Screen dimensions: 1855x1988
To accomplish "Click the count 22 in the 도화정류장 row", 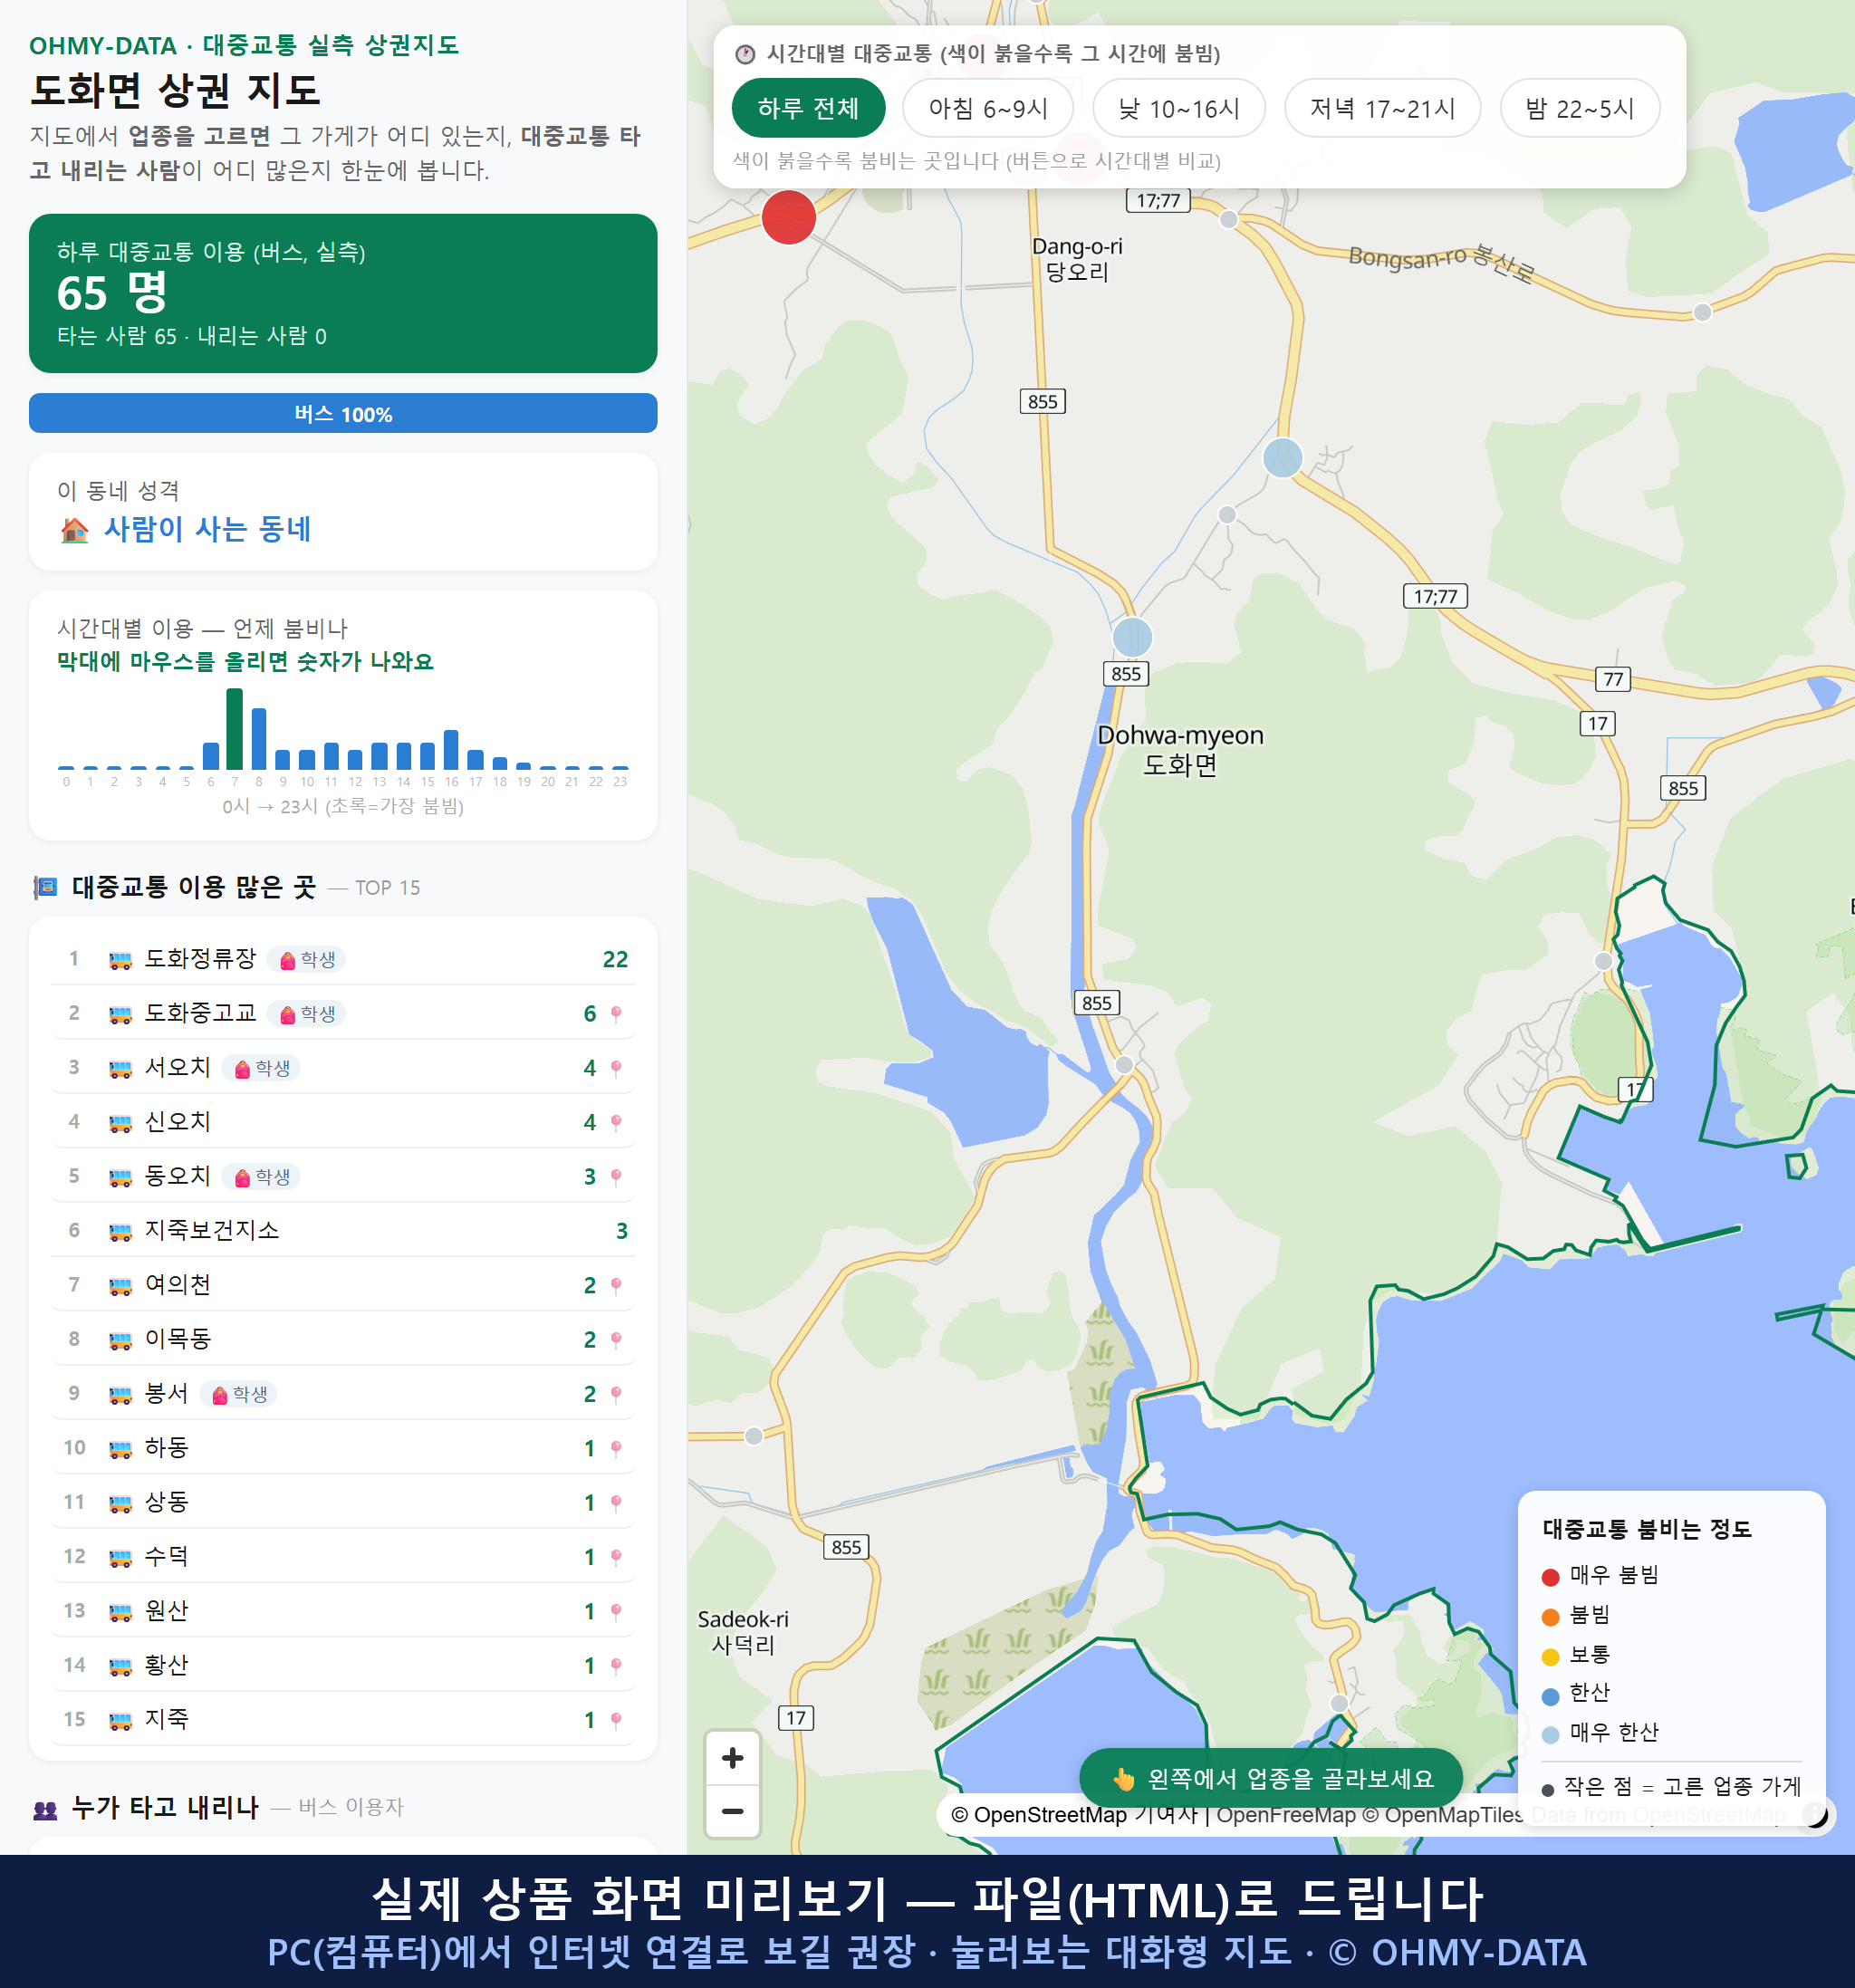I will coord(615,960).
